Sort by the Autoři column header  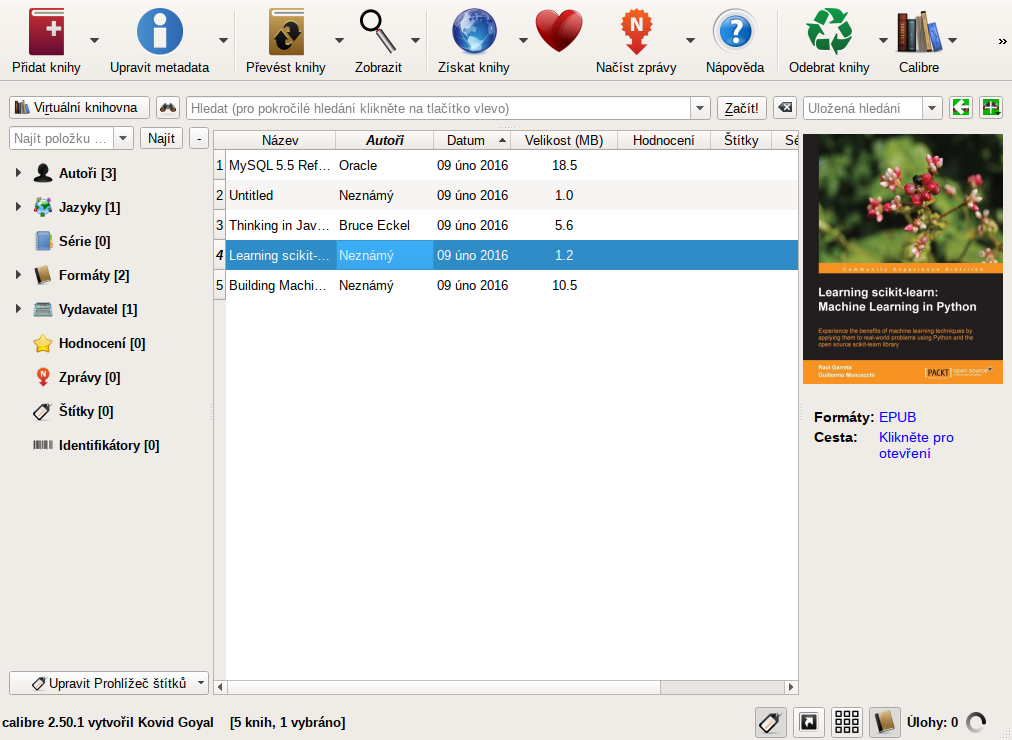(385, 140)
